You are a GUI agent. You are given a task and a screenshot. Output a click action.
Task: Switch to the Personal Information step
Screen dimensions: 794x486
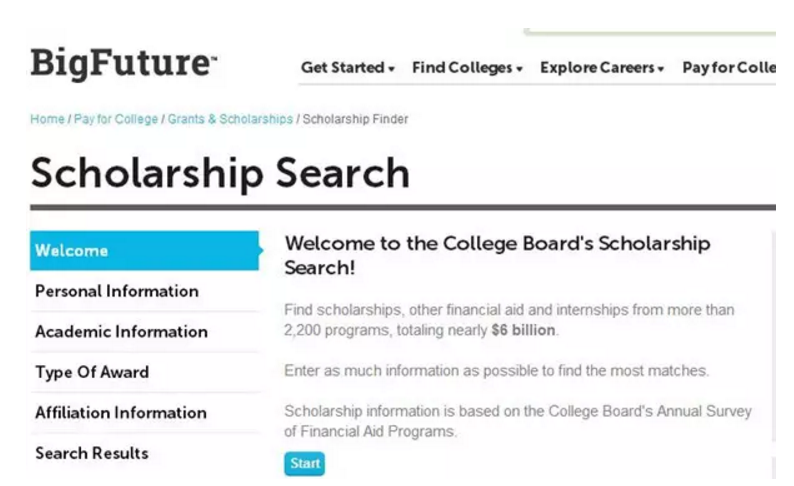click(117, 291)
